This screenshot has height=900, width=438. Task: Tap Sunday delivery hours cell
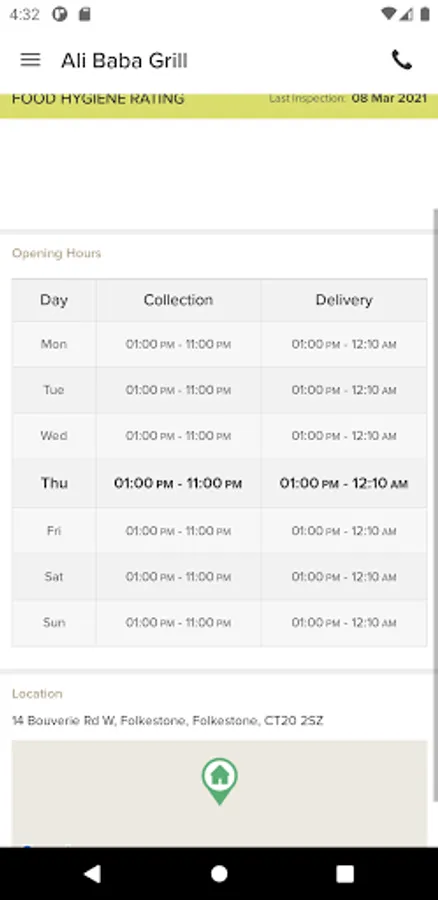[x=344, y=623]
